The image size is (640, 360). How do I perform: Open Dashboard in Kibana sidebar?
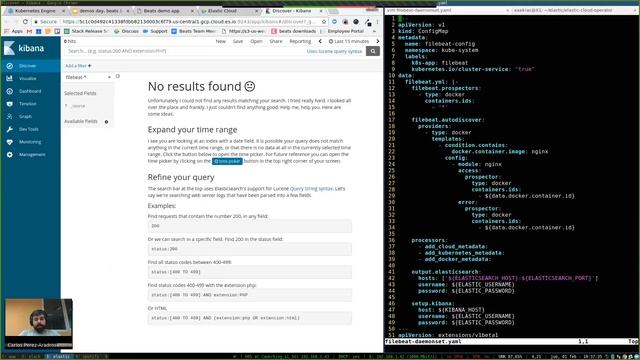(30, 91)
